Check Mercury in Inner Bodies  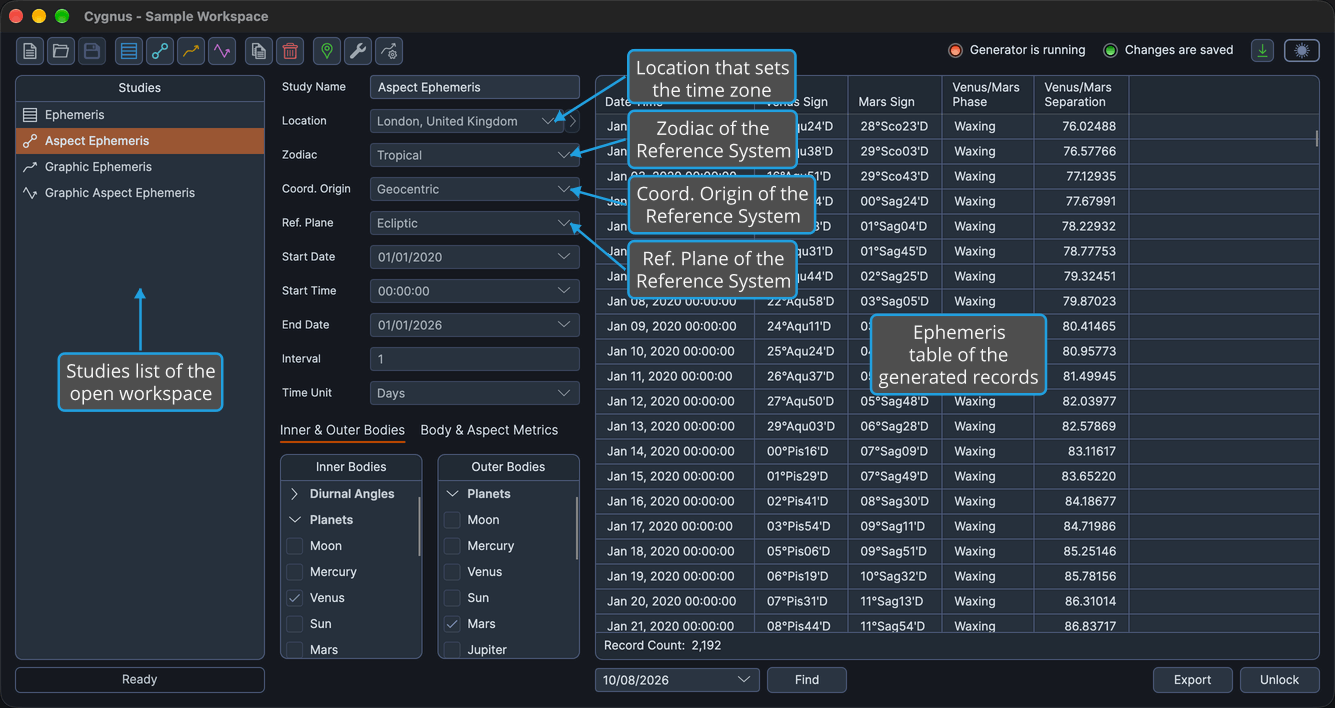coord(295,572)
